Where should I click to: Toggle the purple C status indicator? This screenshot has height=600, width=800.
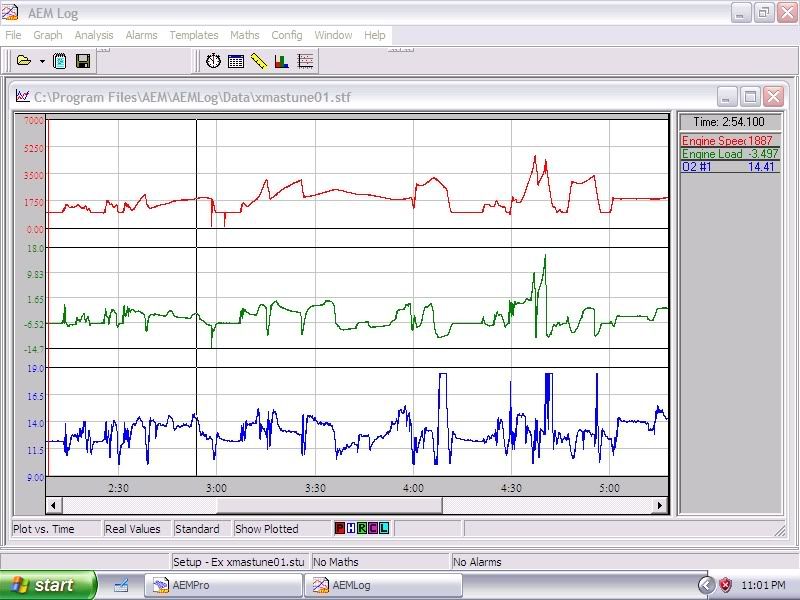(372, 528)
